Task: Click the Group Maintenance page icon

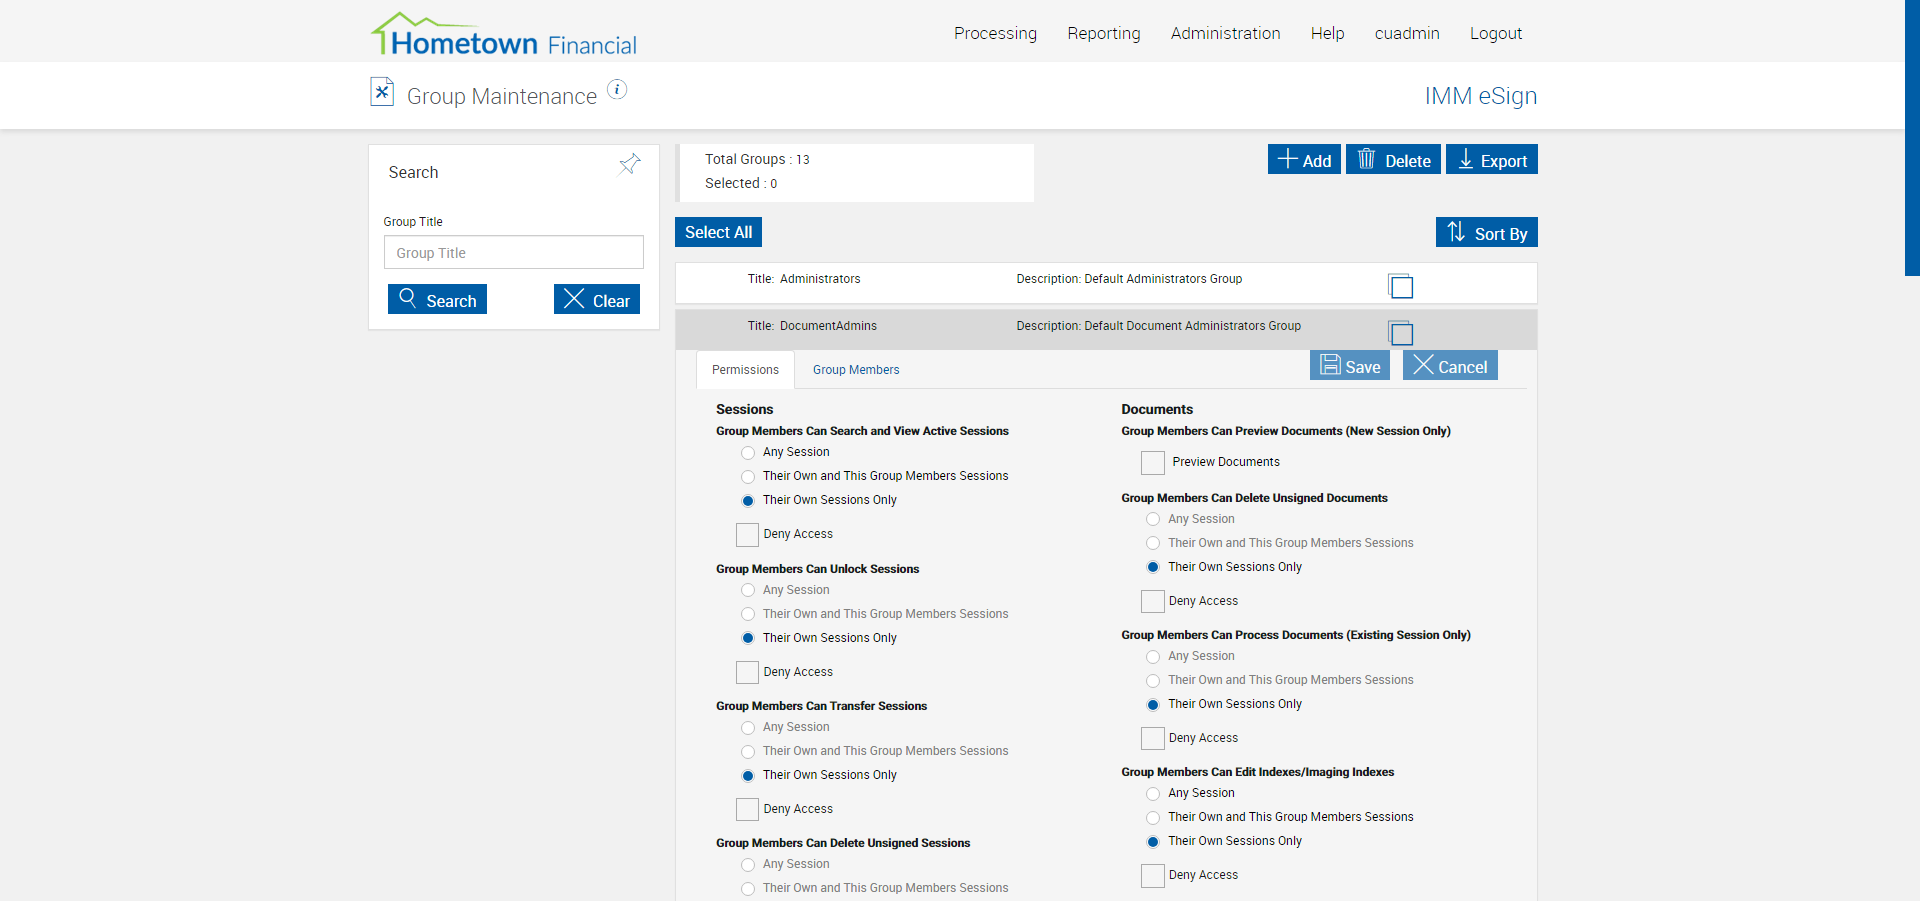Action: point(382,92)
